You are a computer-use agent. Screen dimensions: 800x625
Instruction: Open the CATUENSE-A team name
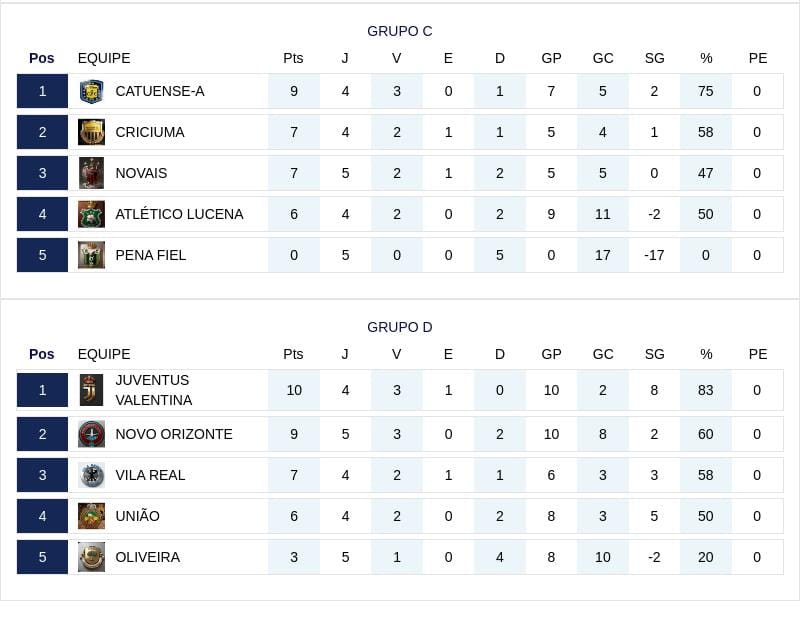click(x=160, y=91)
